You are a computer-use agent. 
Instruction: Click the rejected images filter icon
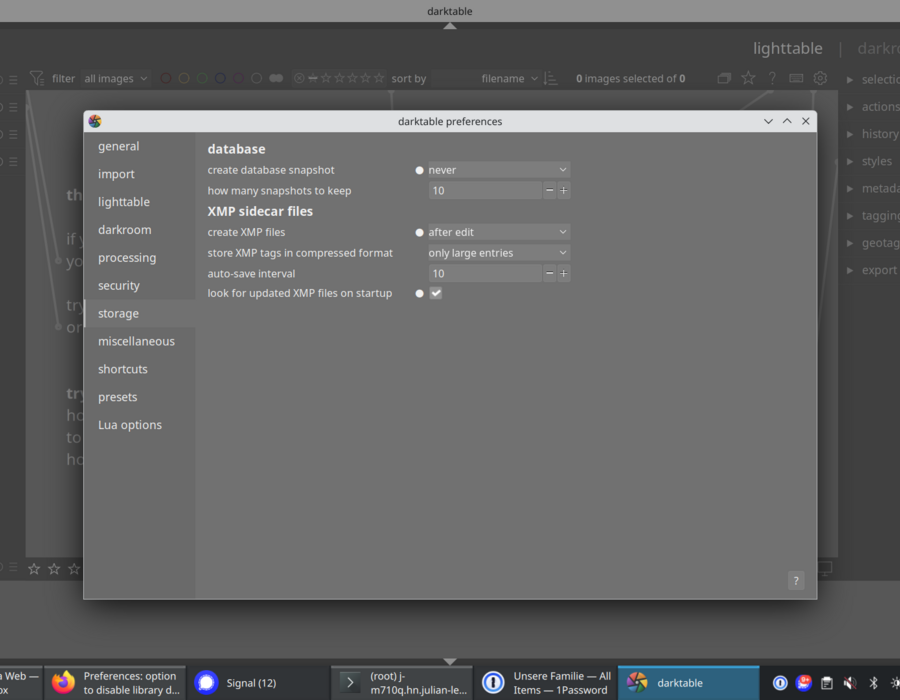coord(299,78)
